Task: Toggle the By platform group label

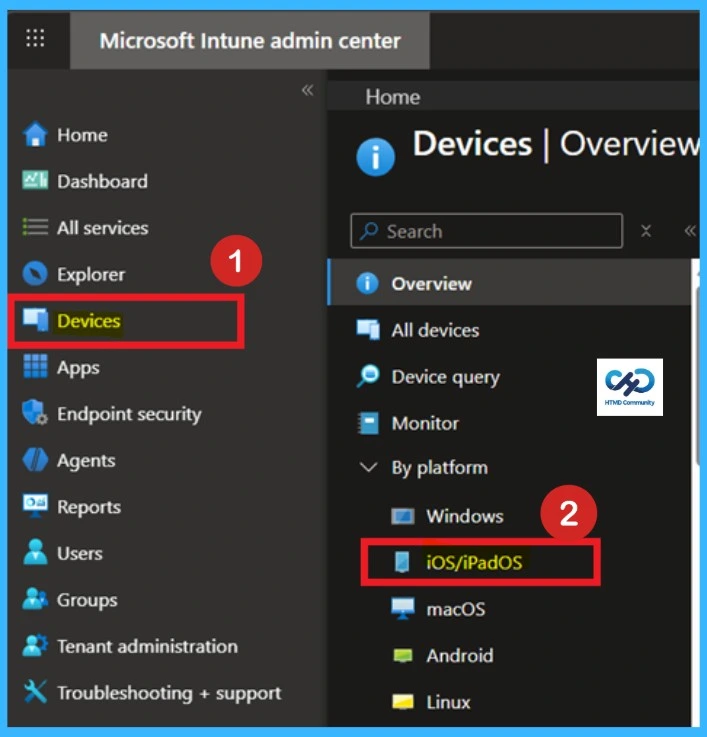Action: point(440,468)
